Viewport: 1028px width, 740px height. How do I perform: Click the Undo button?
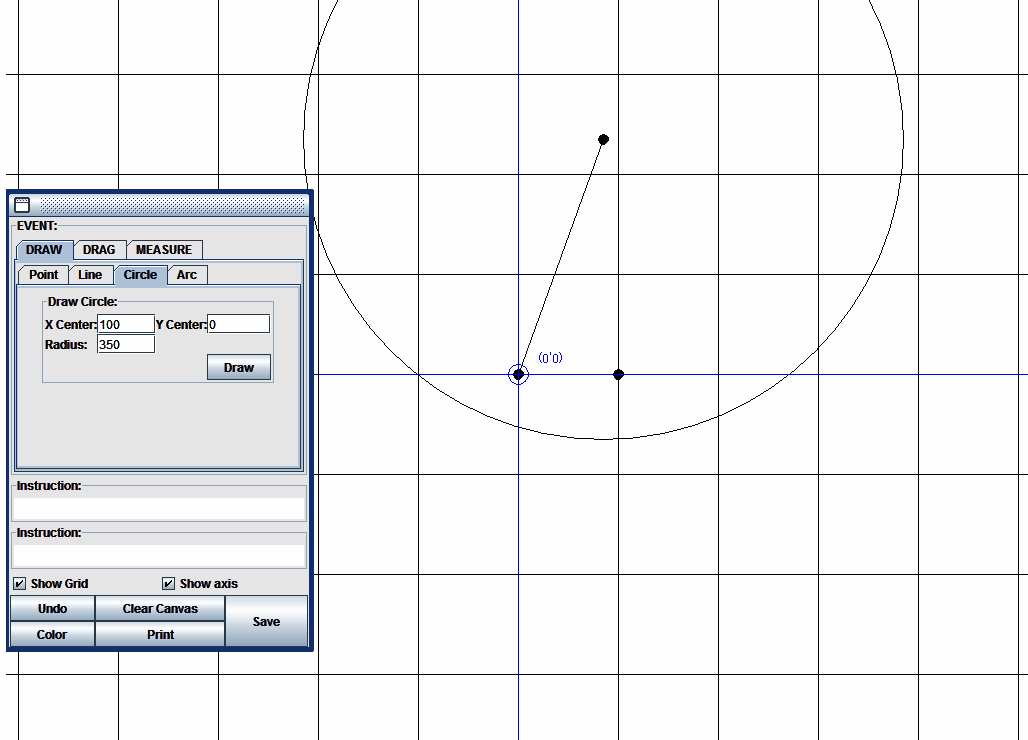[x=52, y=608]
